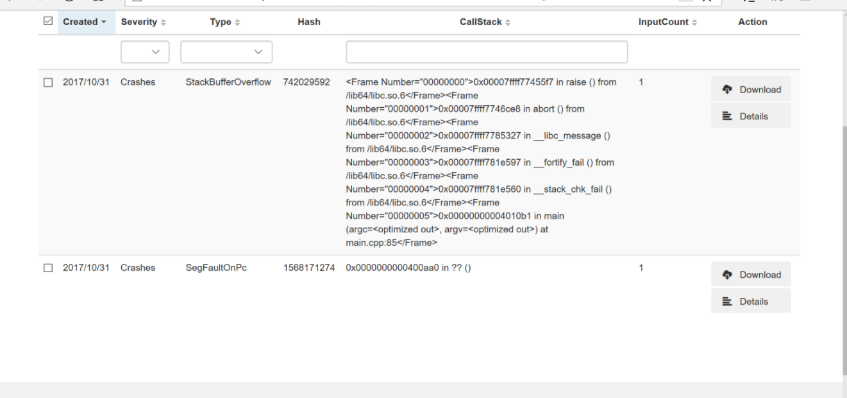
Task: Click the sort arrows next to CallStack
Action: [508, 22]
